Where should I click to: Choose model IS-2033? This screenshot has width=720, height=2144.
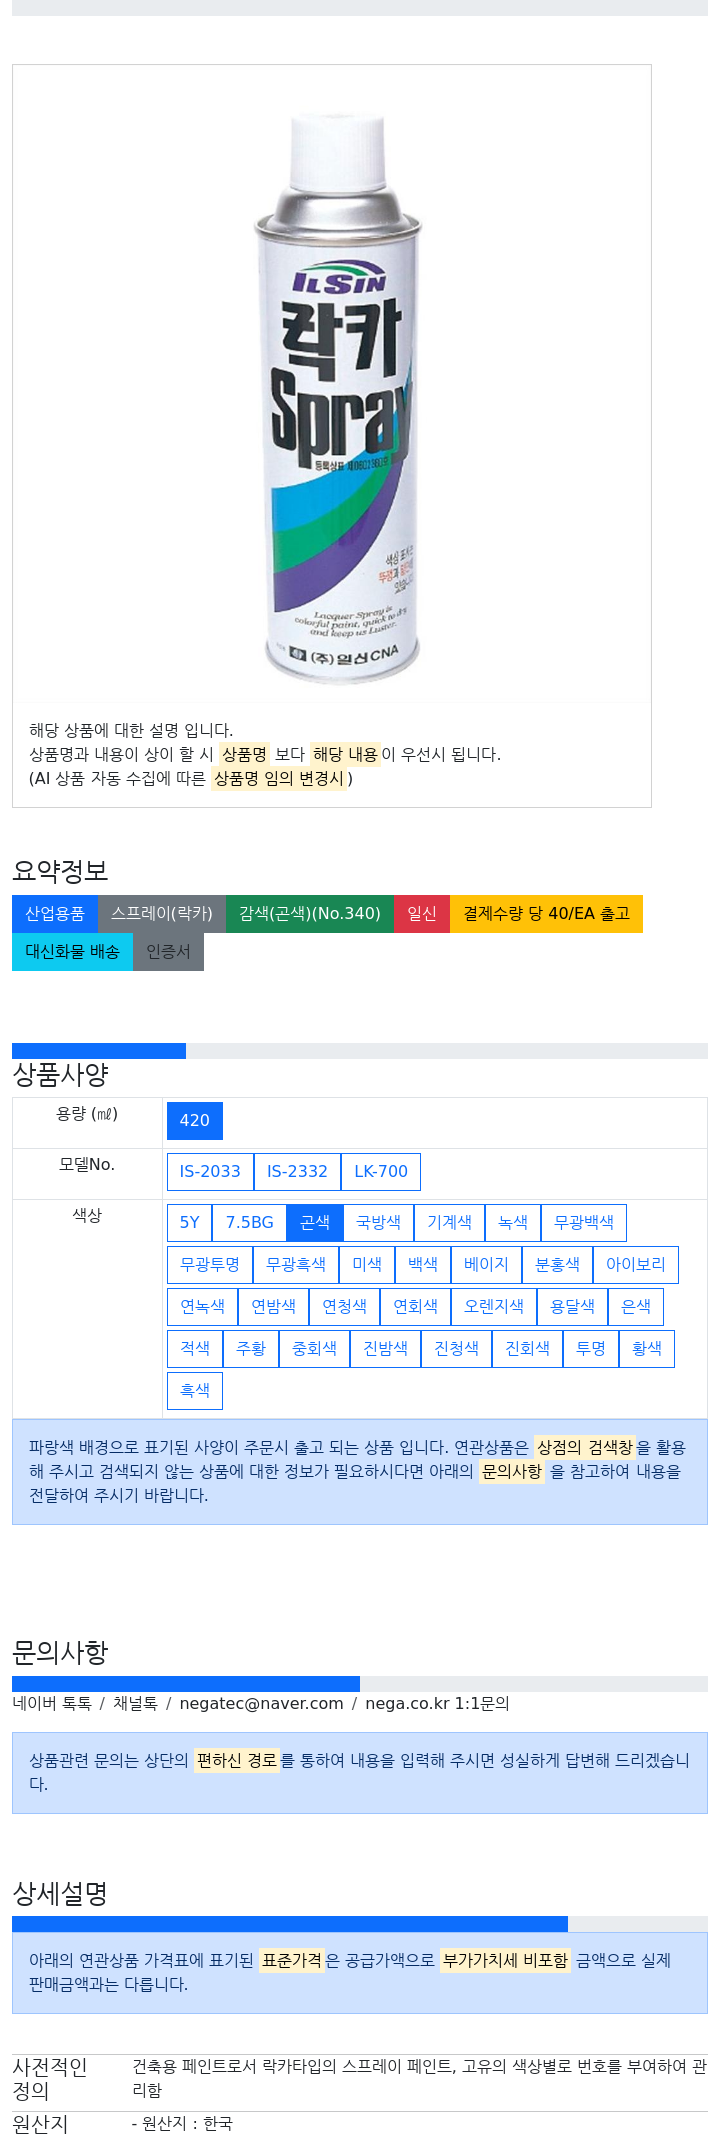pos(210,1172)
